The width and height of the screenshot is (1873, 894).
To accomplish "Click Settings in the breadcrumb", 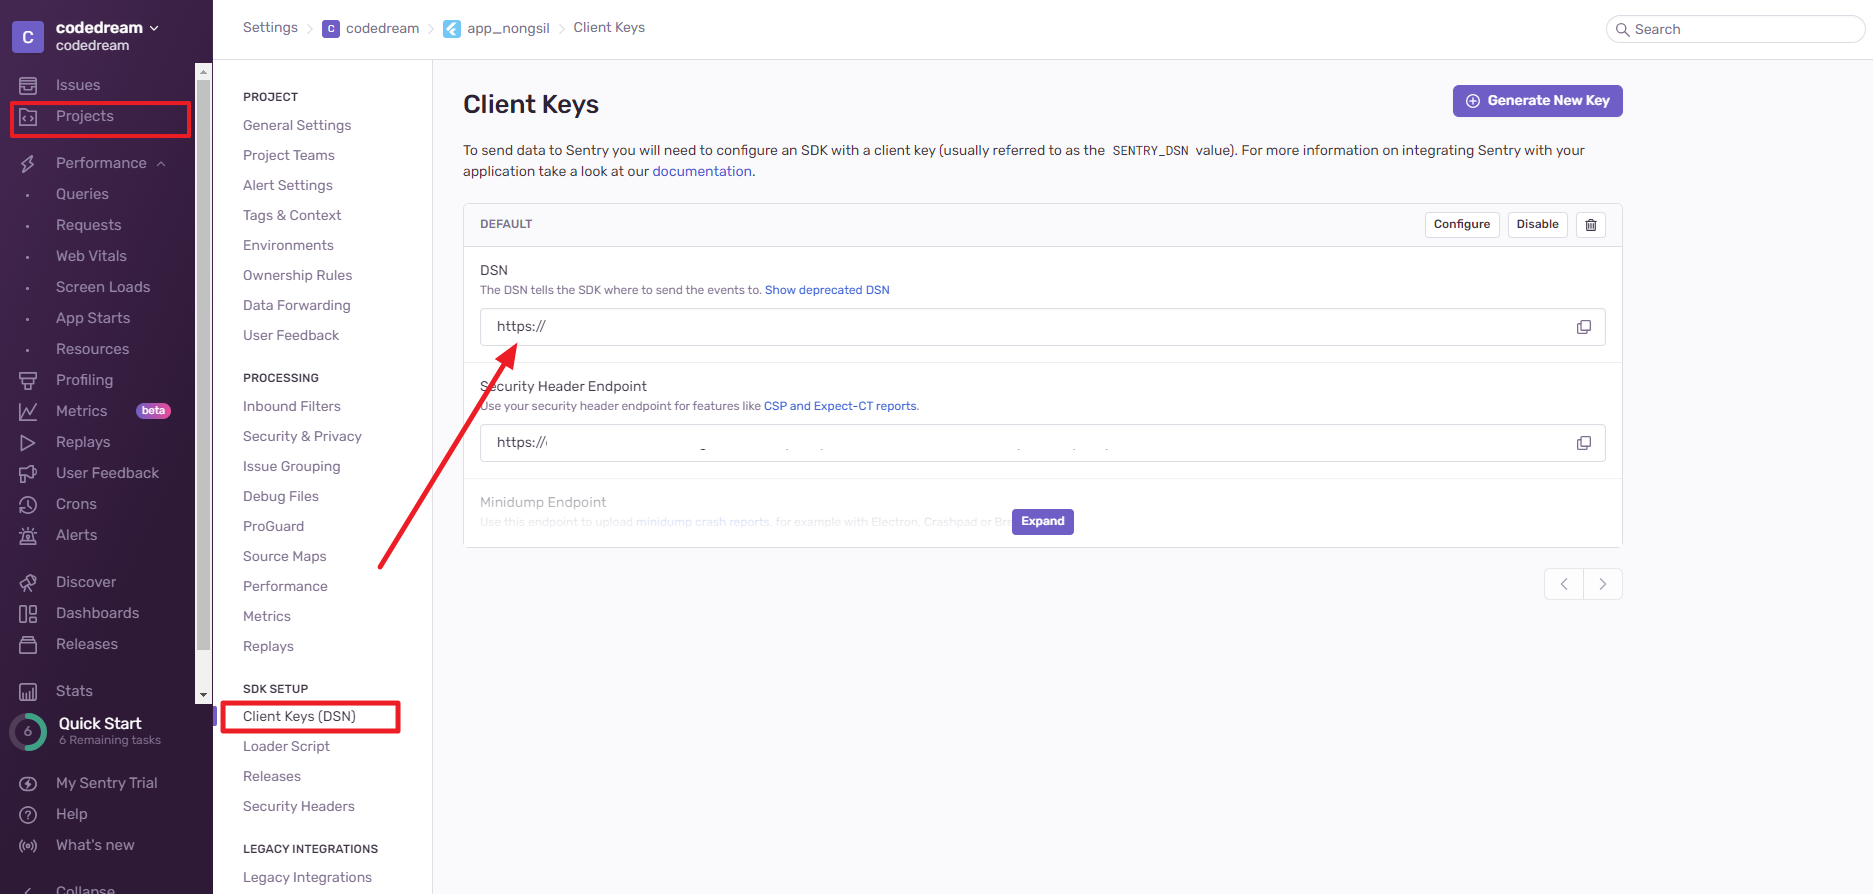I will [x=270, y=27].
